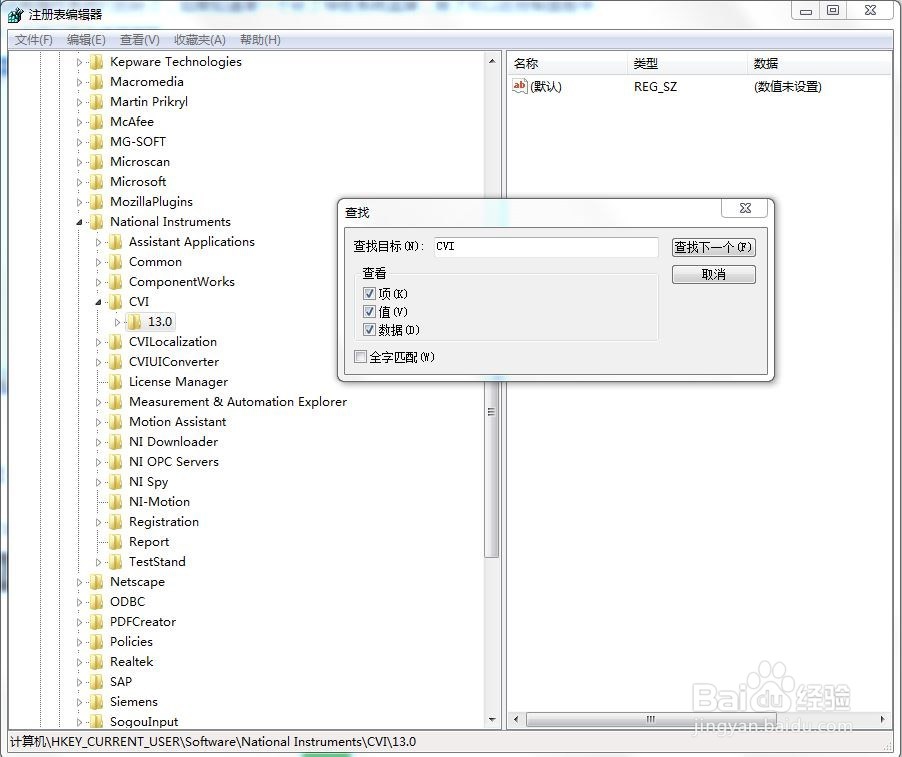Click the right pane scroll-right arrow
The image size is (902, 757).
coord(884,719)
